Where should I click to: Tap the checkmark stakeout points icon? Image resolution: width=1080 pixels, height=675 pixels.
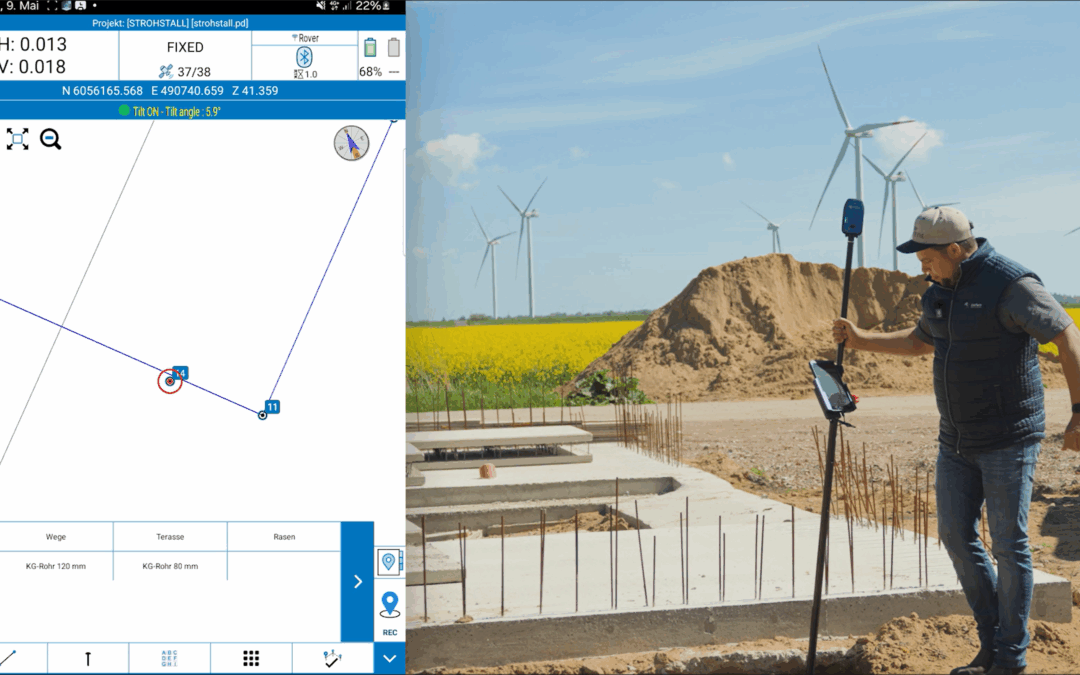[x=333, y=658]
